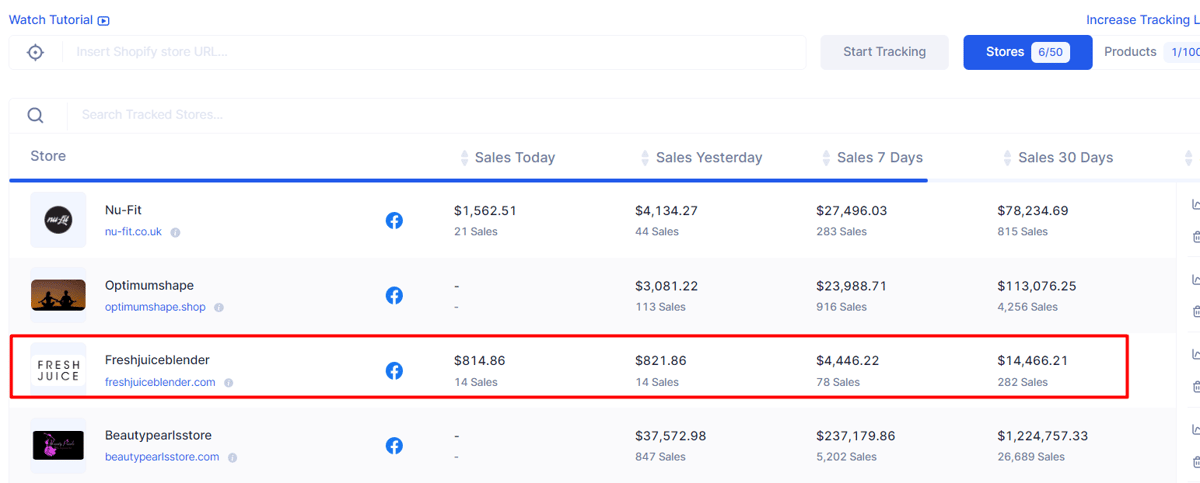The width and height of the screenshot is (1200, 483).
Task: Click the crosshair target icon
Action: (35, 52)
